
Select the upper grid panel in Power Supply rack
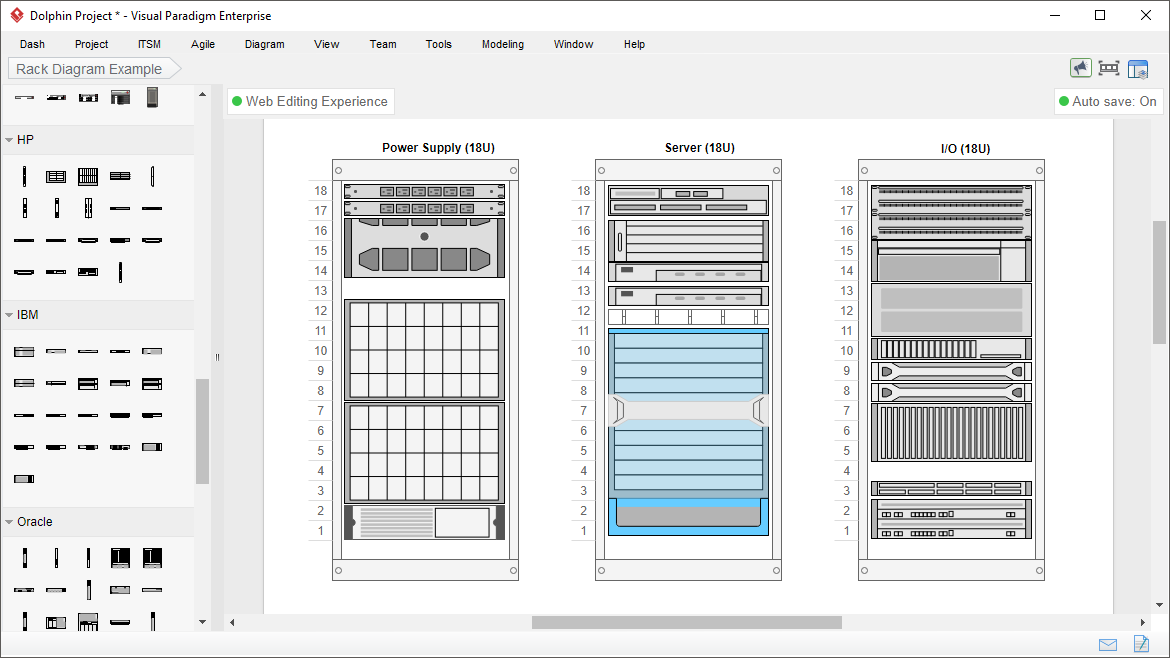[424, 350]
